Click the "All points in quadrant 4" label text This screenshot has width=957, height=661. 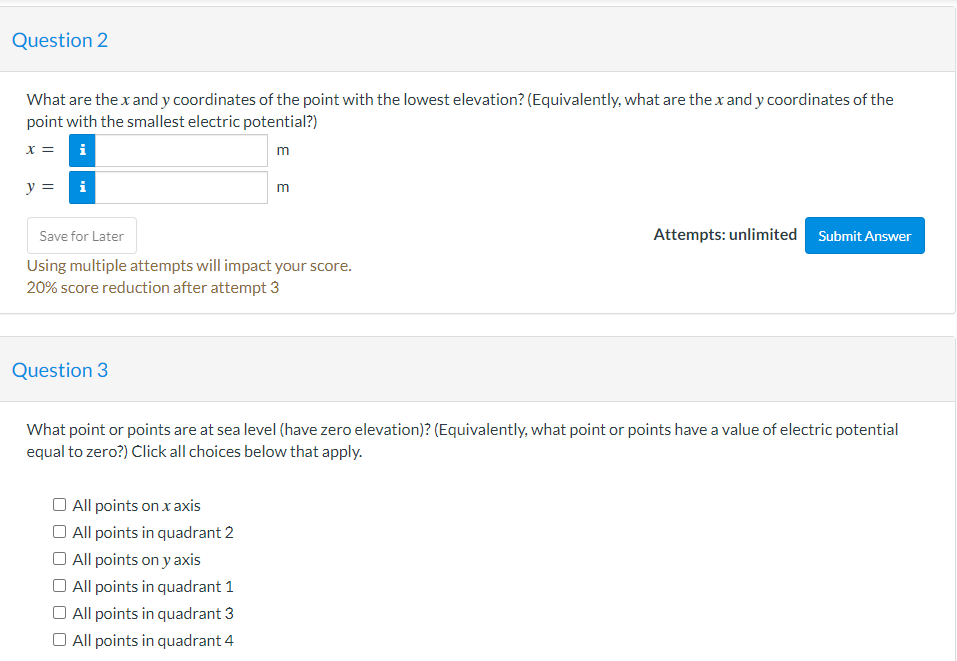click(153, 640)
